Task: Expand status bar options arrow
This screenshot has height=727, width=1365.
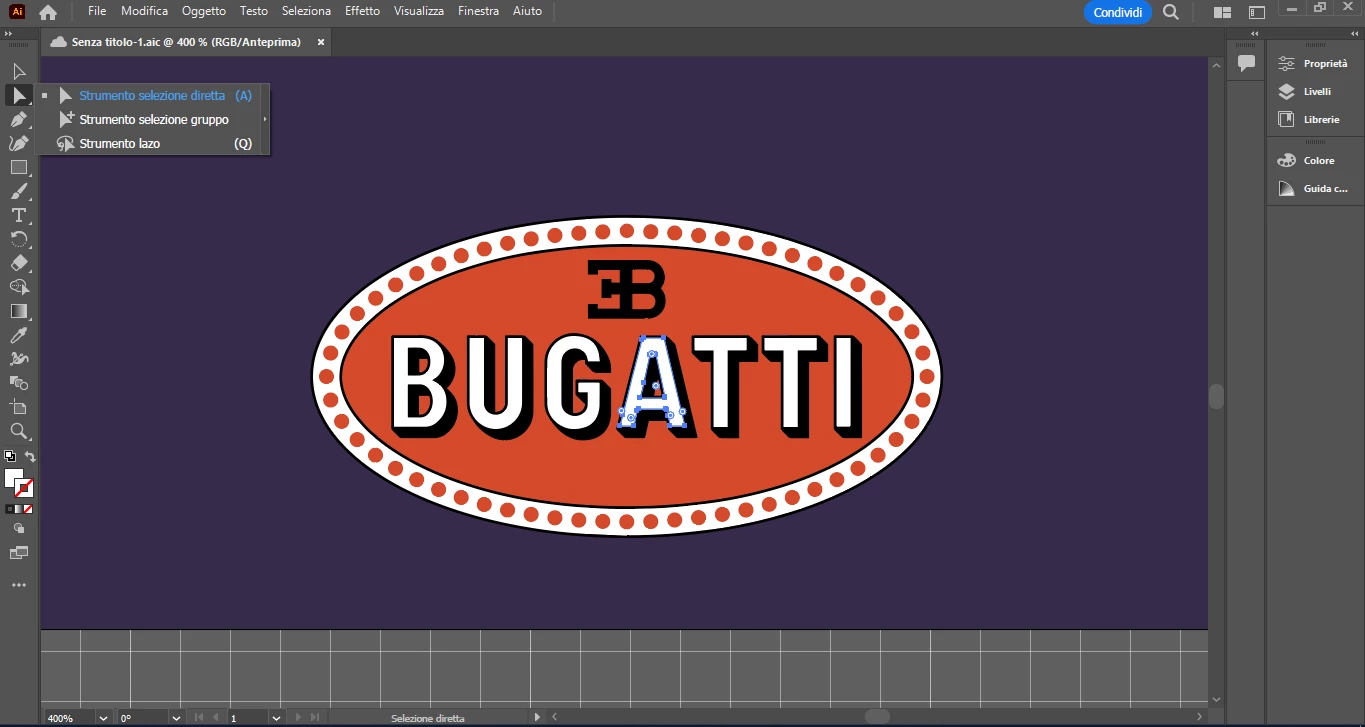Action: coord(537,717)
